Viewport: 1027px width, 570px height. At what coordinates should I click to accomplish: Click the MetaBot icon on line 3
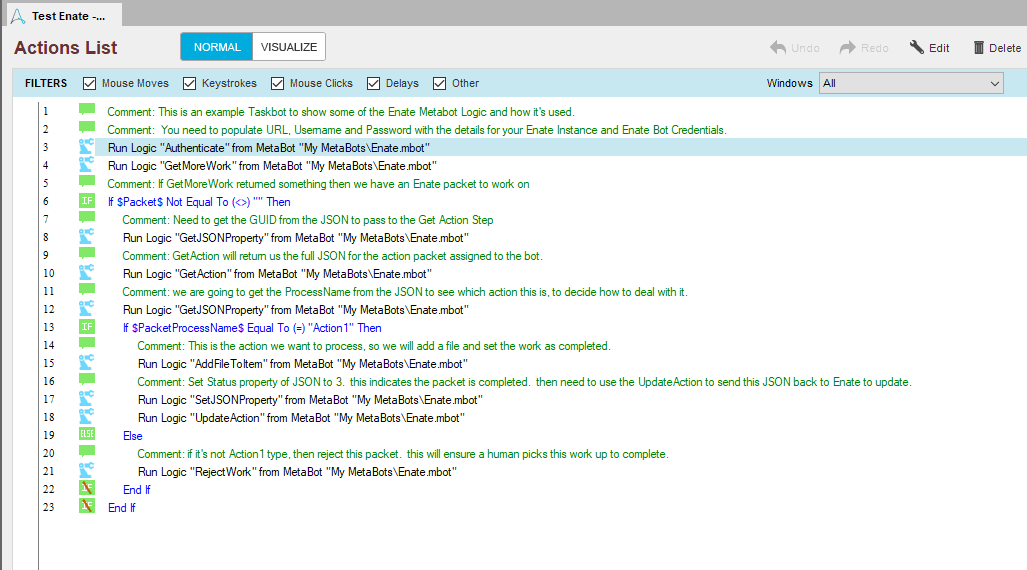[86, 147]
